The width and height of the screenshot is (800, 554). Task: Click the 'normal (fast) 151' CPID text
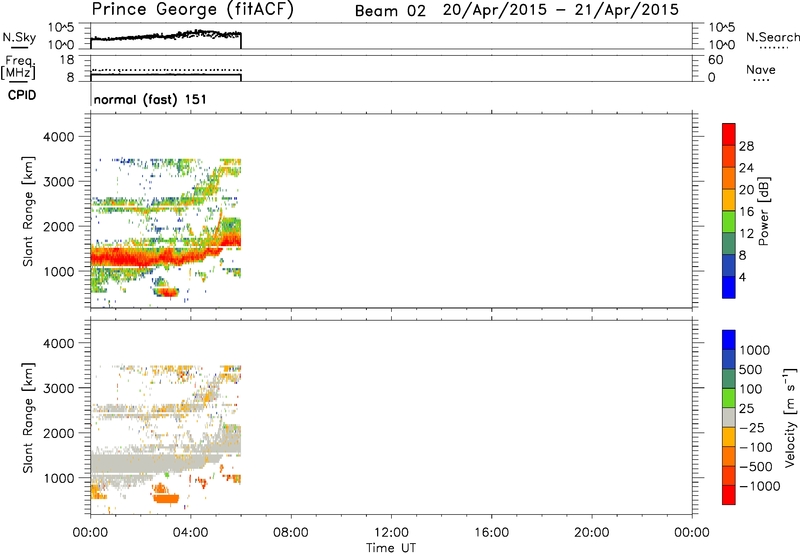point(150,99)
